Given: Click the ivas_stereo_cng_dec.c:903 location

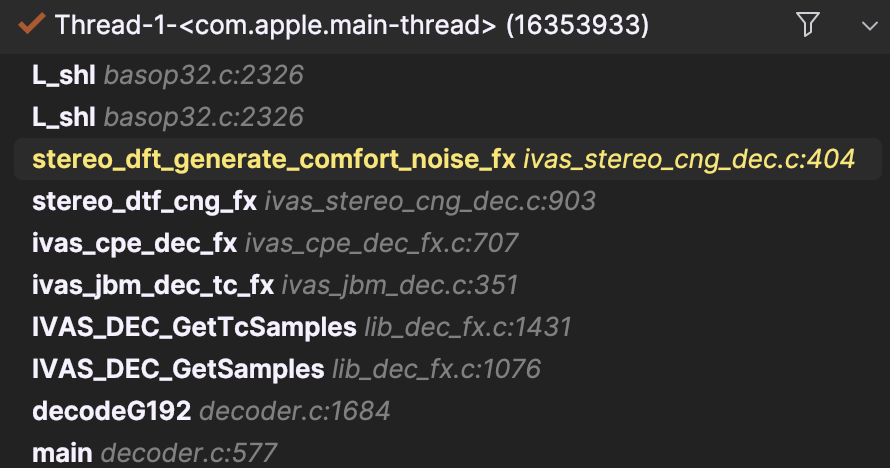Looking at the screenshot, I should click(x=430, y=201).
